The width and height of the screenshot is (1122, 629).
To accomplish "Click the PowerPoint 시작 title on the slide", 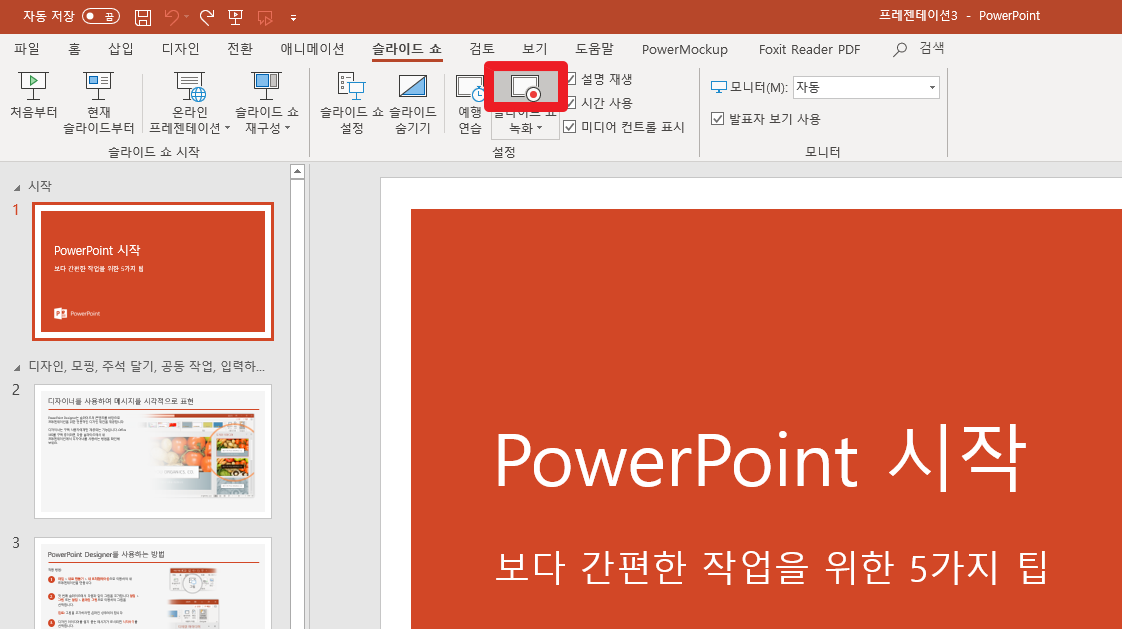I will click(761, 458).
